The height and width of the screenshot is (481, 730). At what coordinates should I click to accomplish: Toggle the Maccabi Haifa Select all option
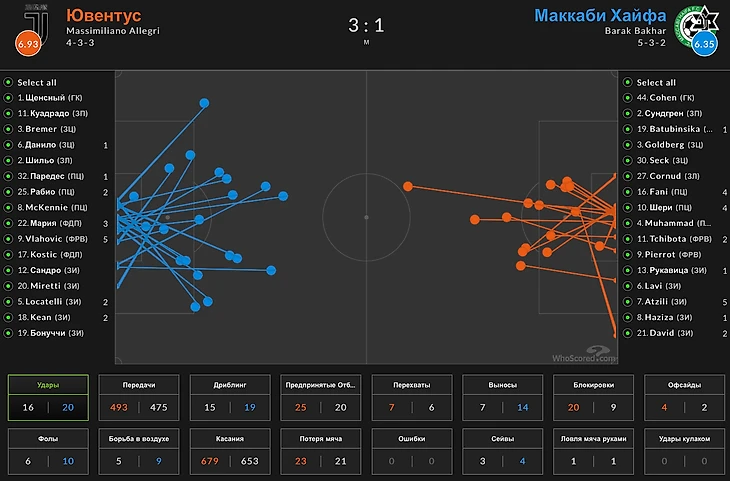click(627, 82)
